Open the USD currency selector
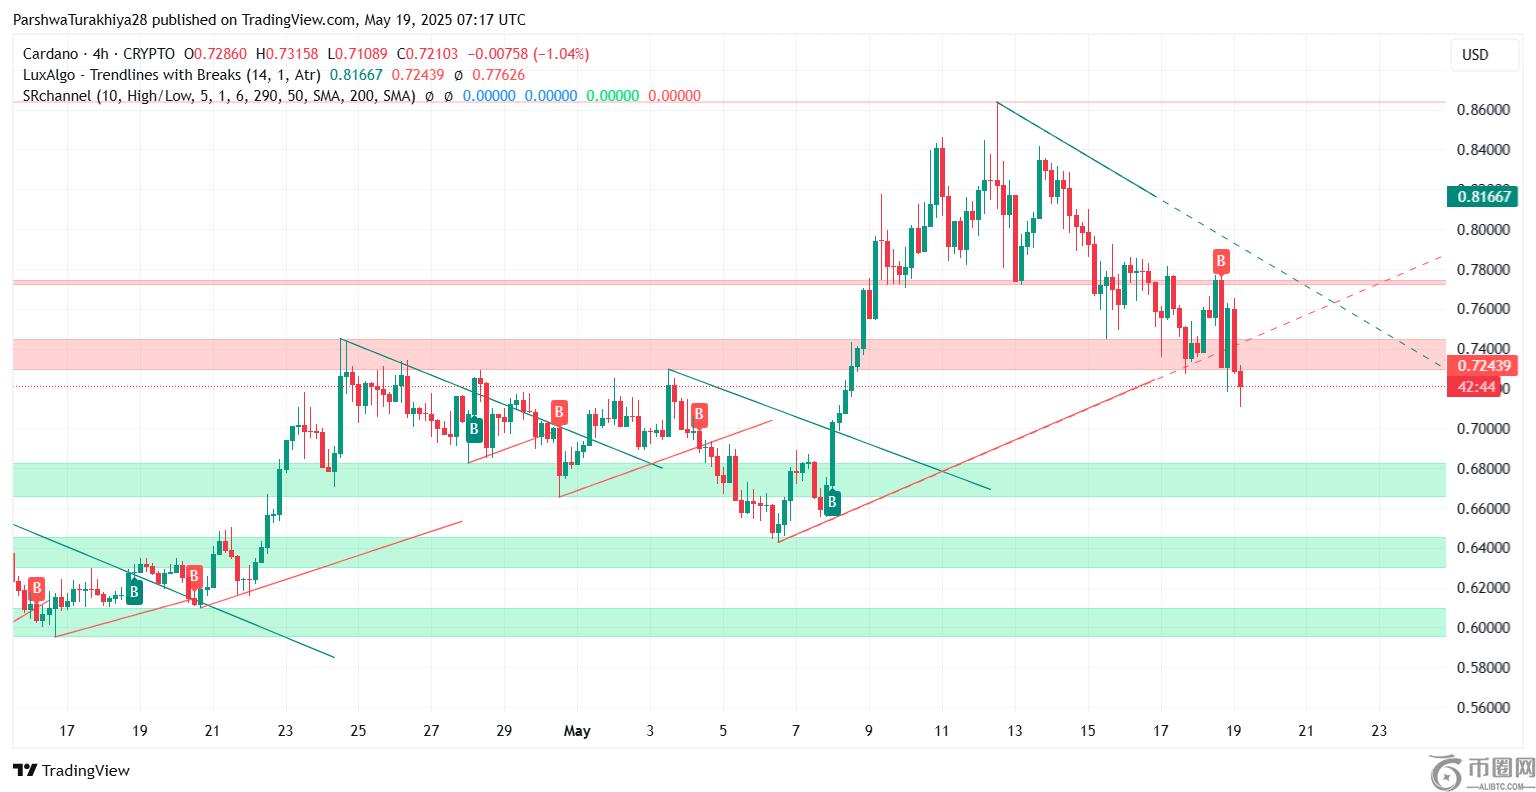This screenshot has height=792, width=1536. tap(1475, 56)
